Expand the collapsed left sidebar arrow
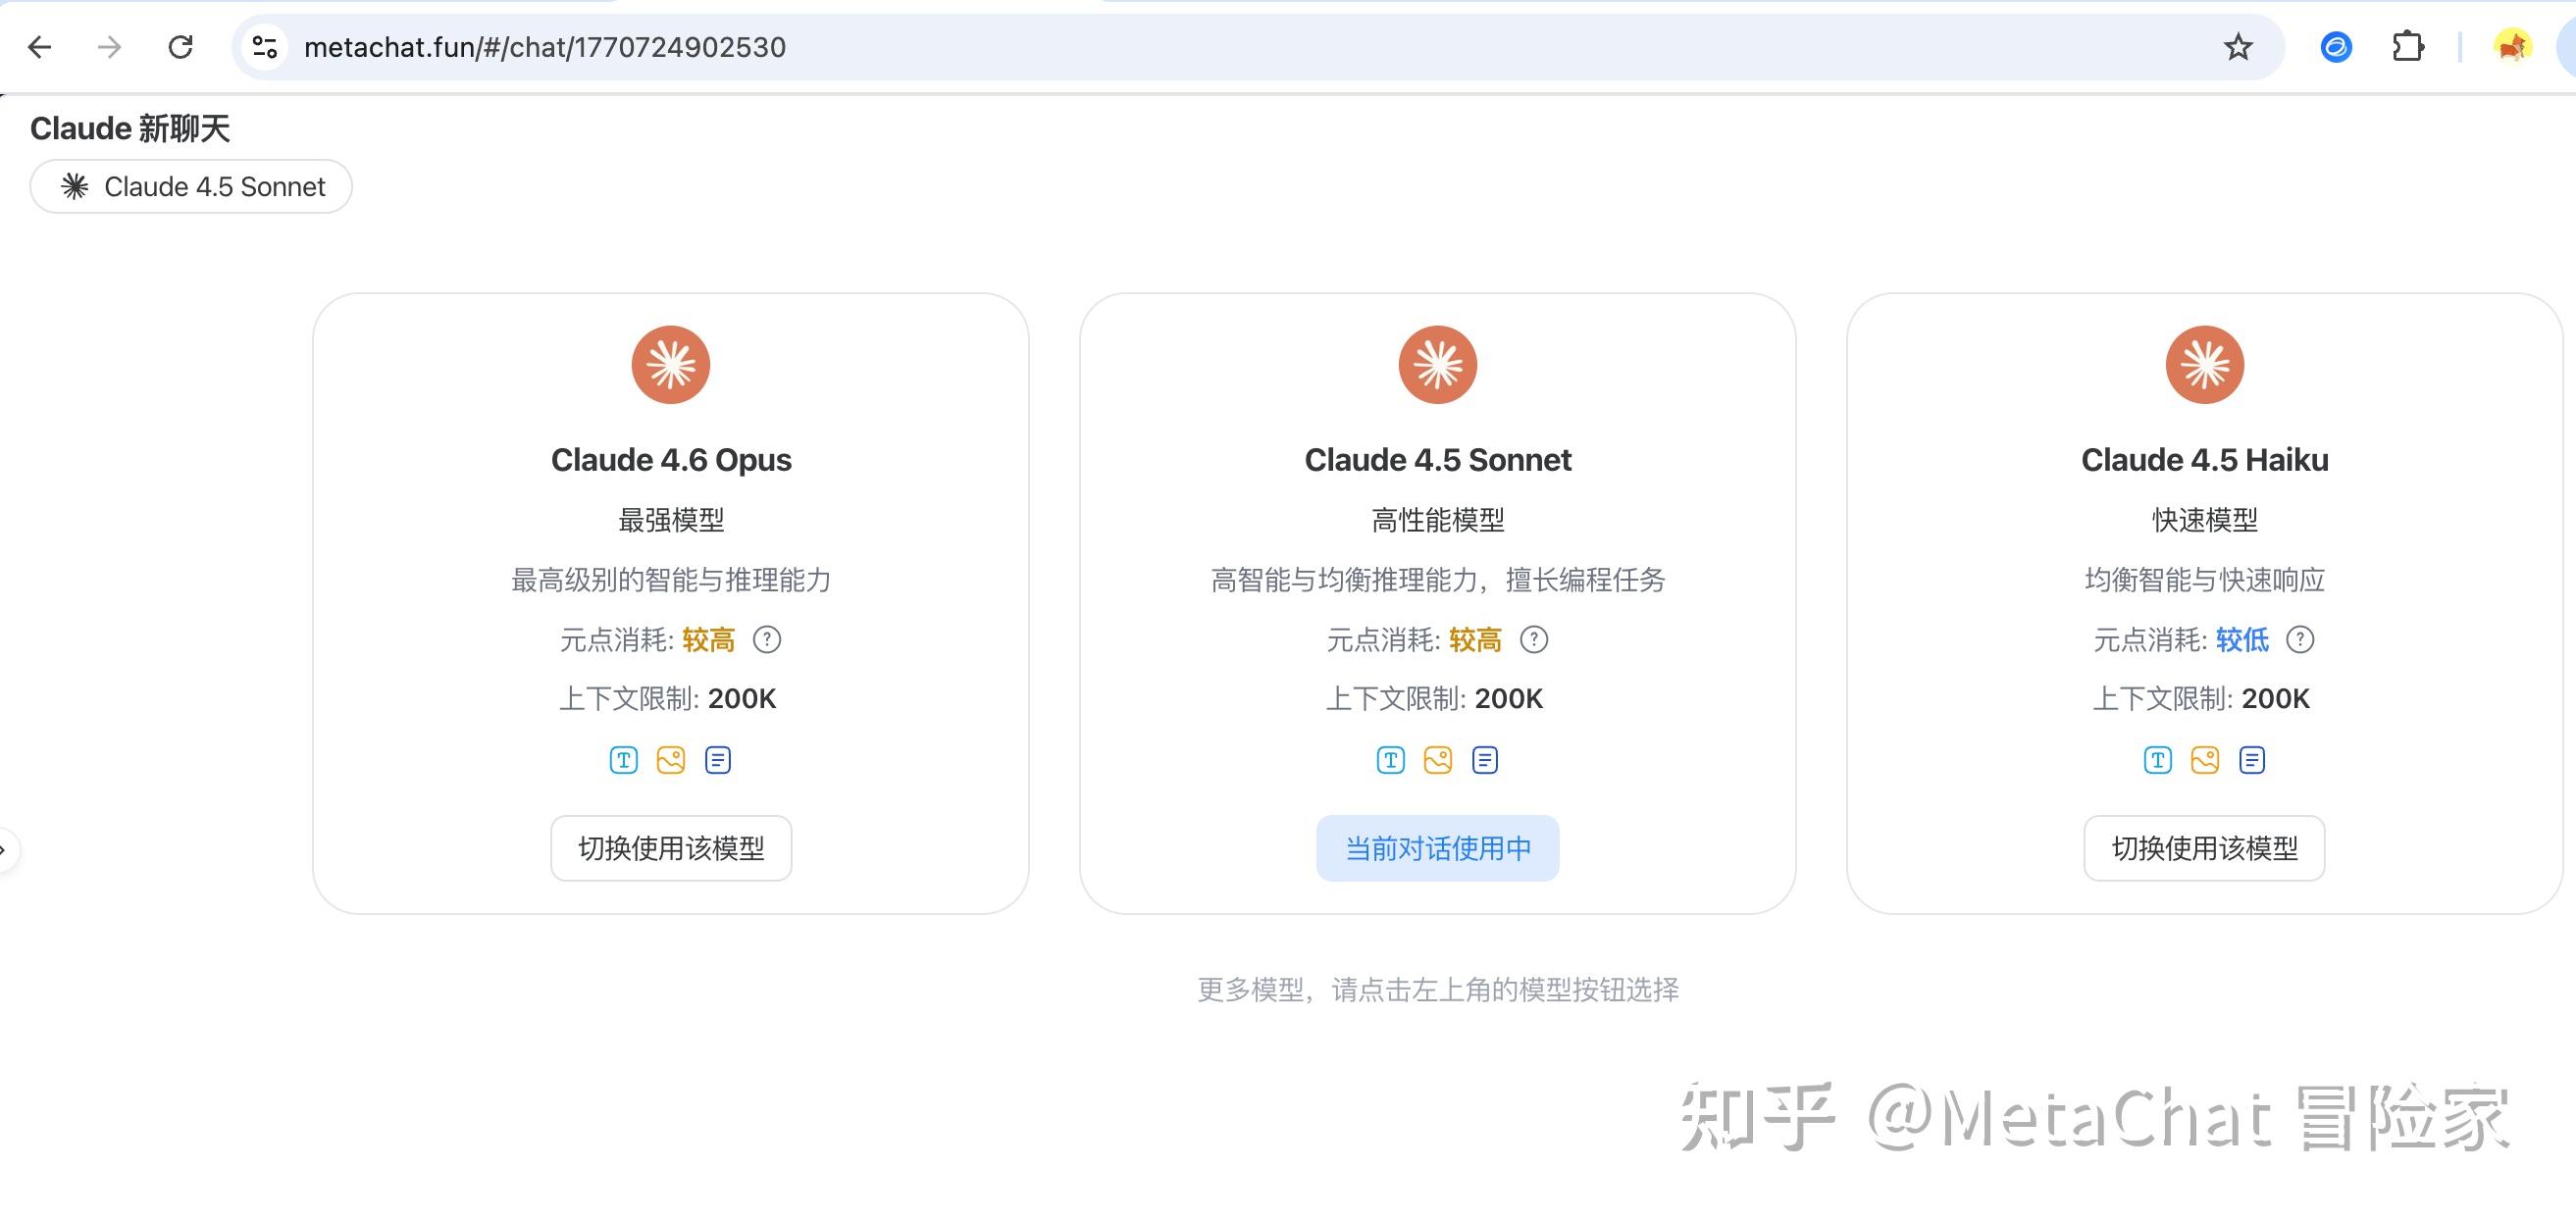This screenshot has height=1220, width=2576. [x=5, y=850]
